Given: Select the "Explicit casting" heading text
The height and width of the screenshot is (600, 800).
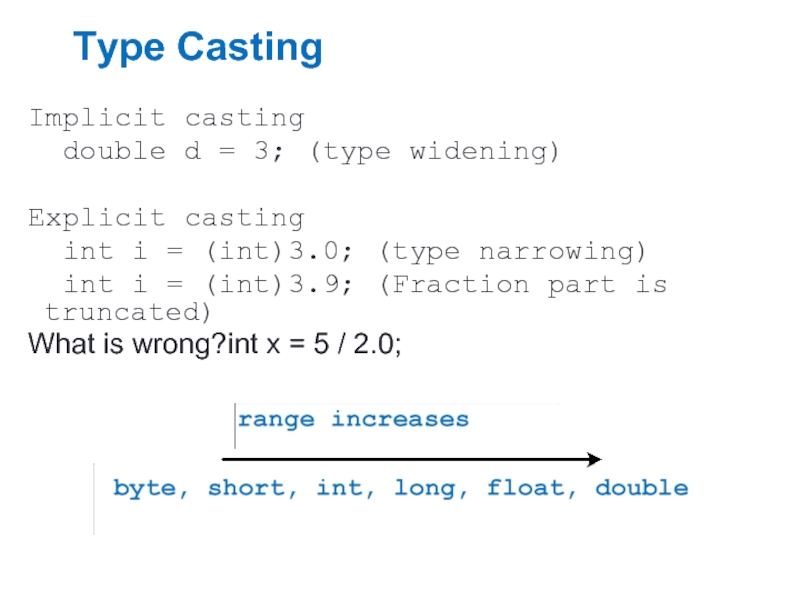Looking at the screenshot, I should (x=166, y=218).
